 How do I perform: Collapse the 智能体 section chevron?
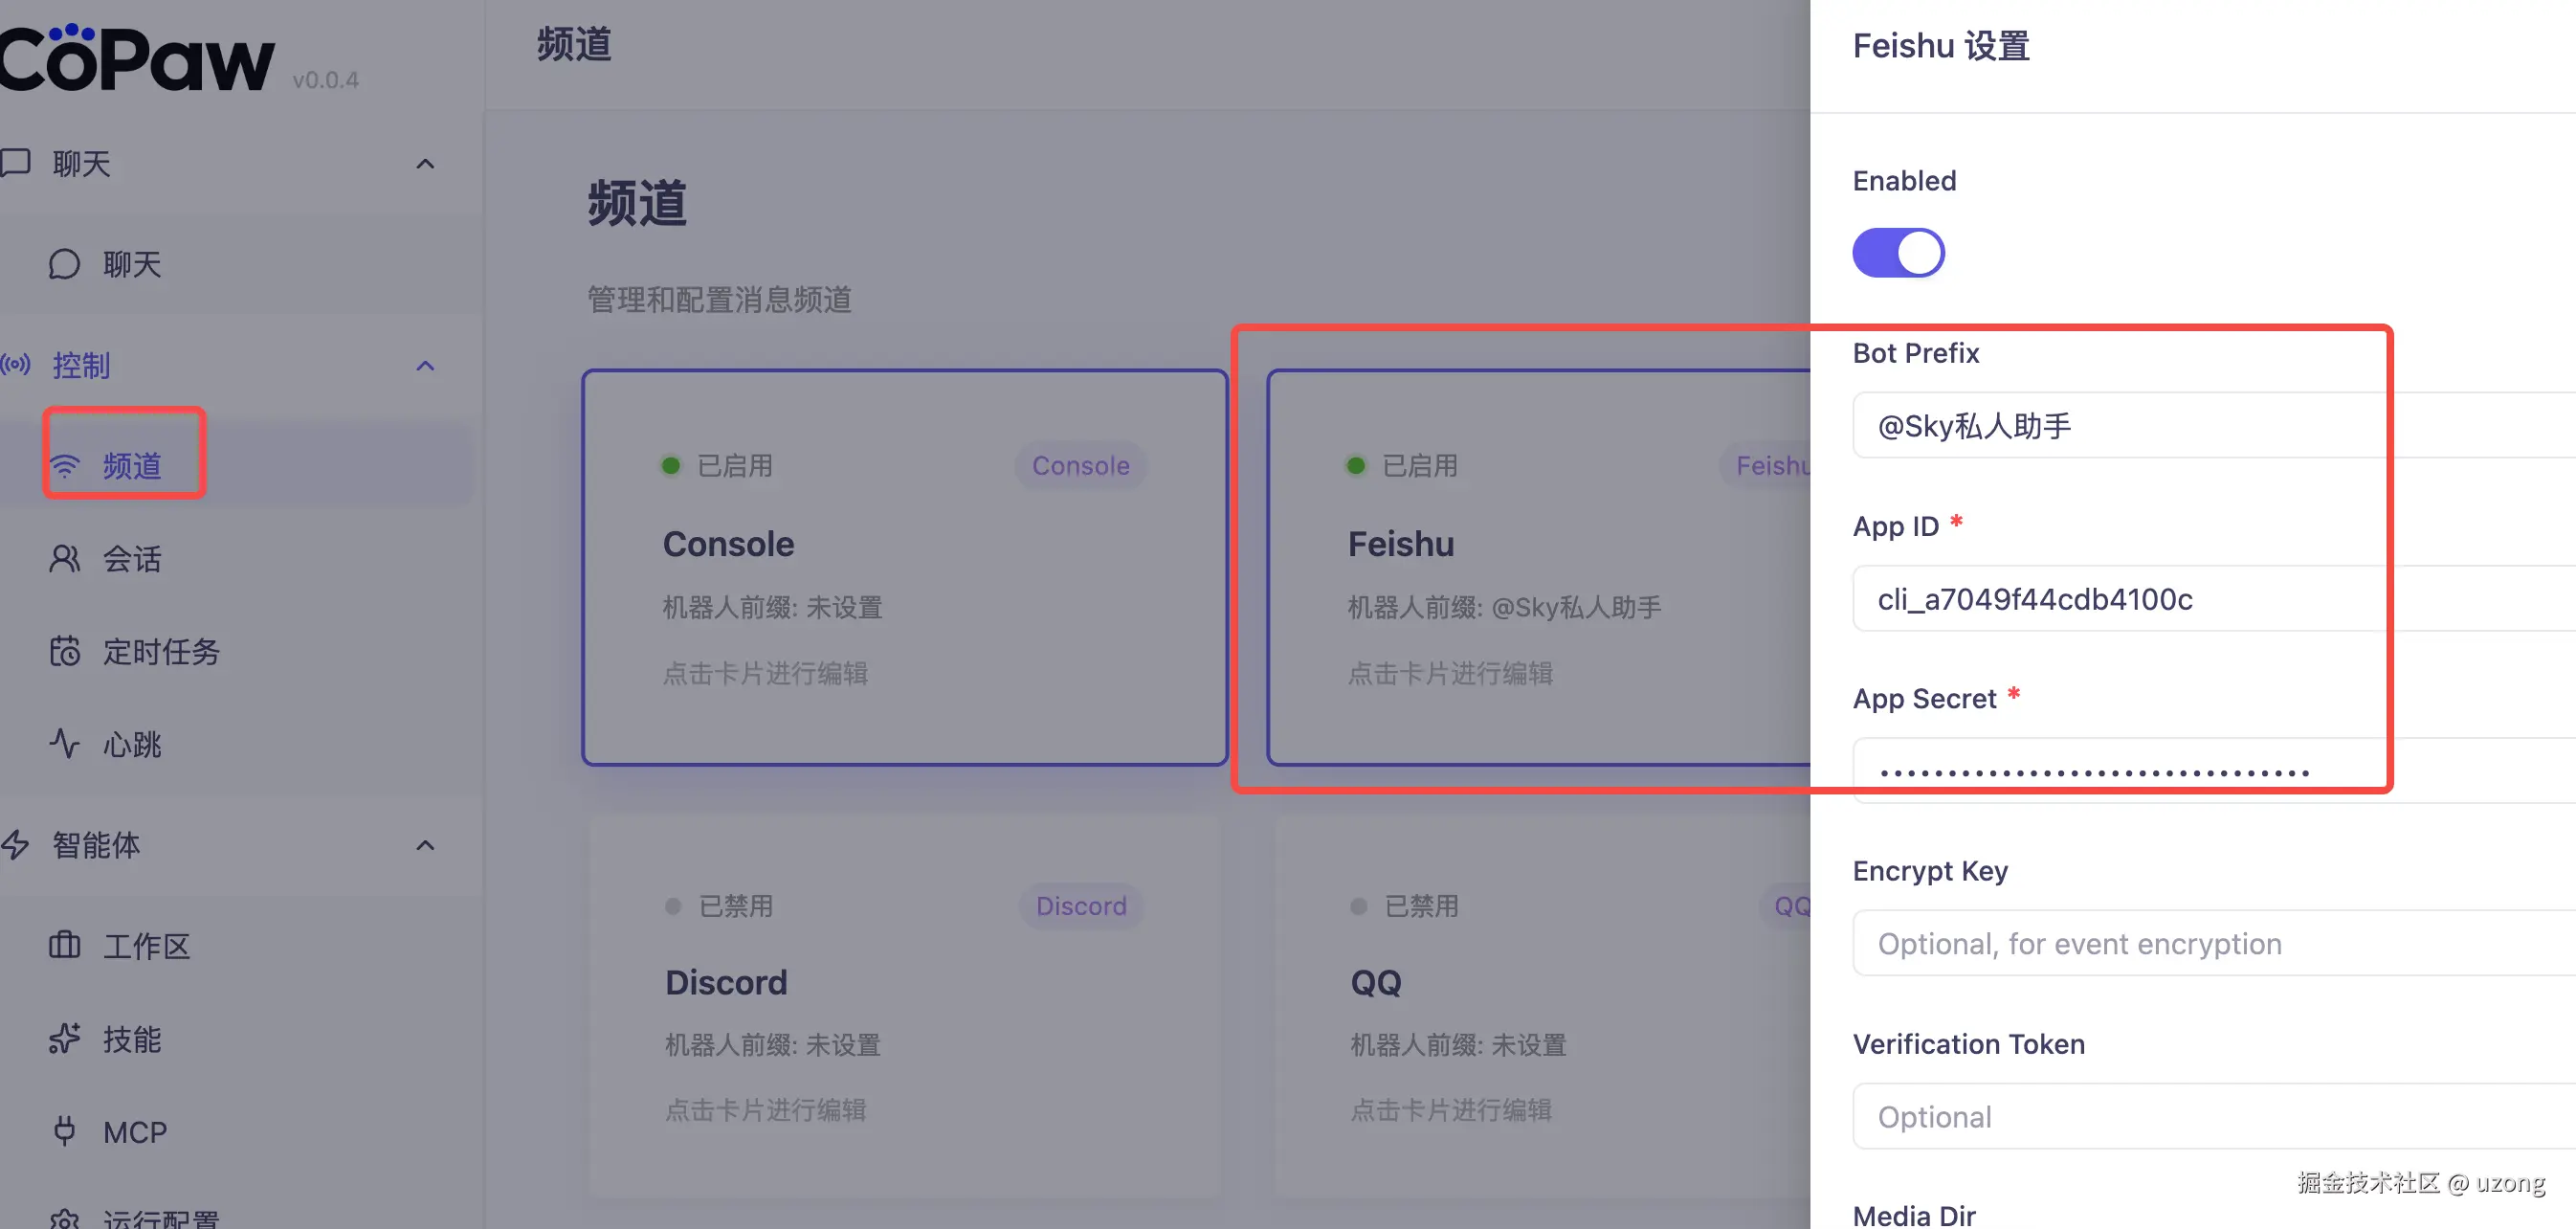(425, 846)
